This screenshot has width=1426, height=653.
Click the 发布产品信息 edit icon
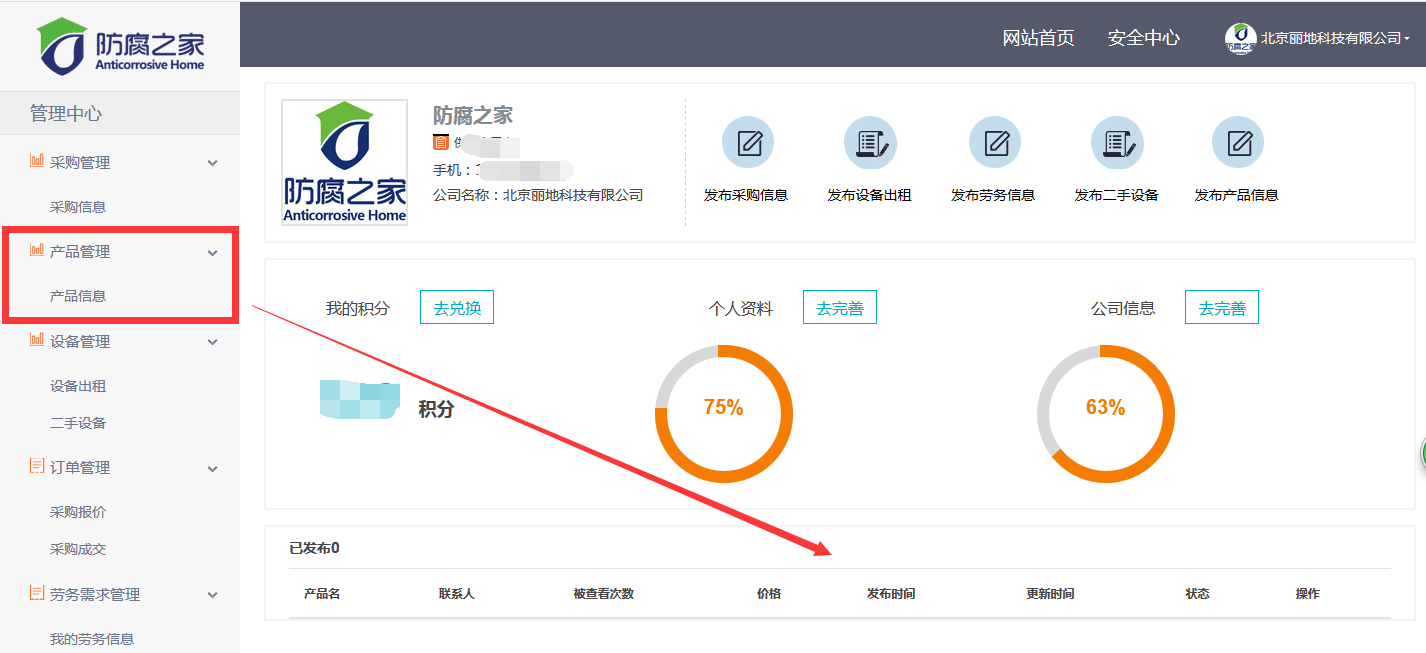[1237, 143]
